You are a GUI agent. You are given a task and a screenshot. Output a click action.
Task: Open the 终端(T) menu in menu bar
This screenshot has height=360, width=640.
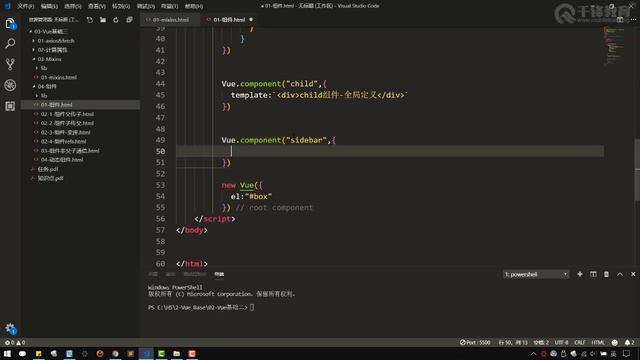(169, 6)
